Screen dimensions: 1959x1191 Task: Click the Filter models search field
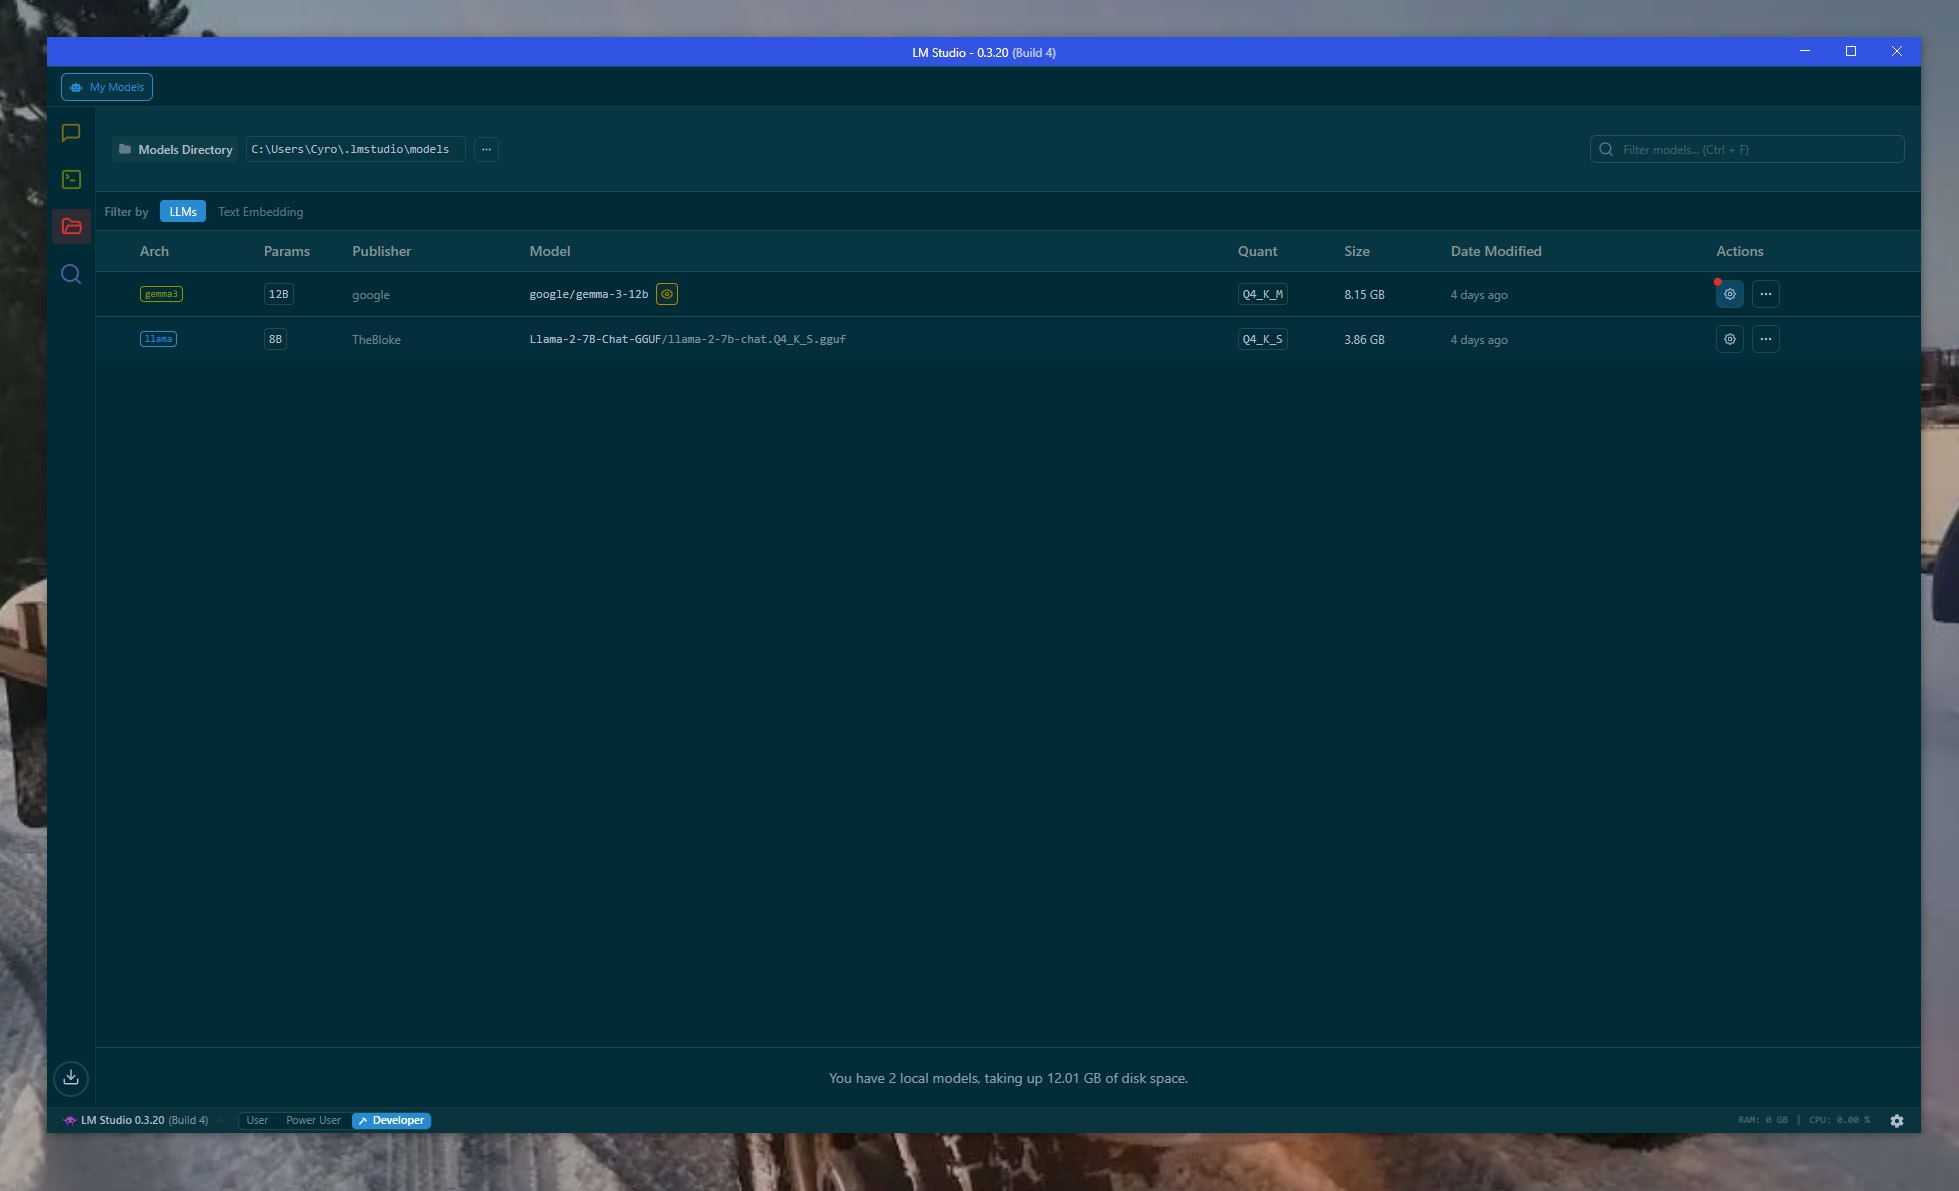pos(1747,149)
